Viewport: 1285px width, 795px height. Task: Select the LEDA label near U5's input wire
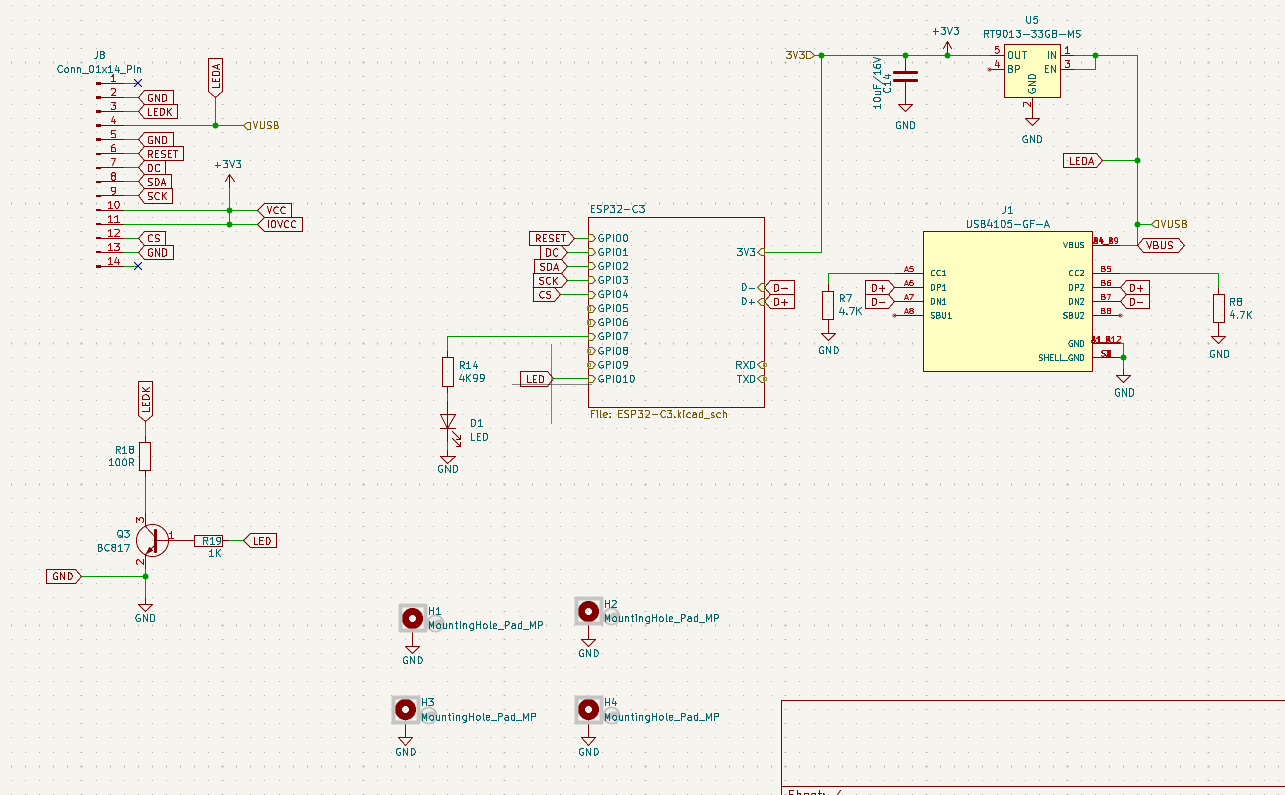tap(1083, 160)
